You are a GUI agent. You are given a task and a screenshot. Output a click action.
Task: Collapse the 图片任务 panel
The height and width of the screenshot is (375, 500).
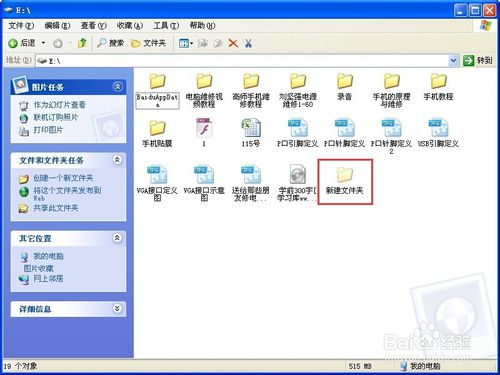point(117,87)
